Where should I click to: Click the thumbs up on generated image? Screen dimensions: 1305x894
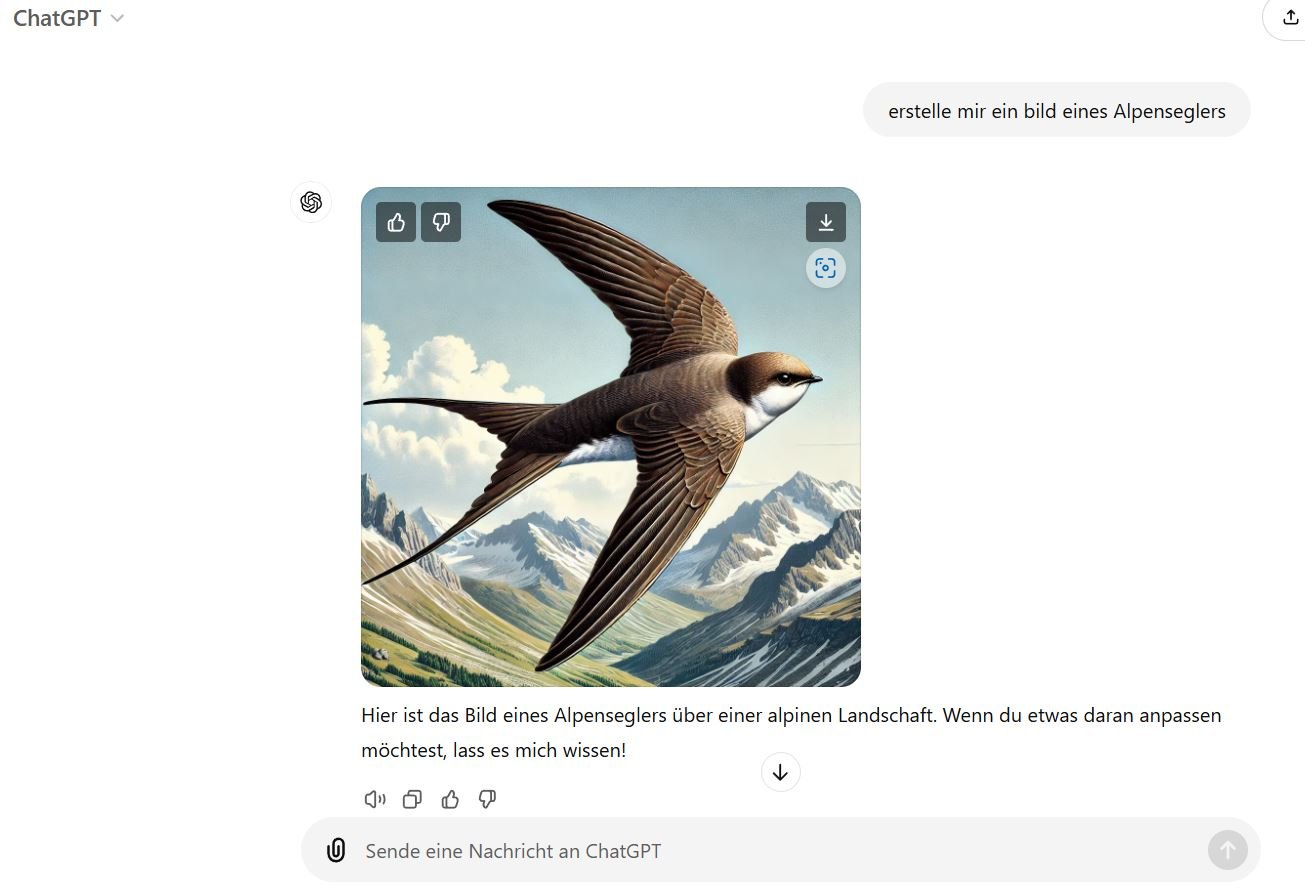[396, 222]
